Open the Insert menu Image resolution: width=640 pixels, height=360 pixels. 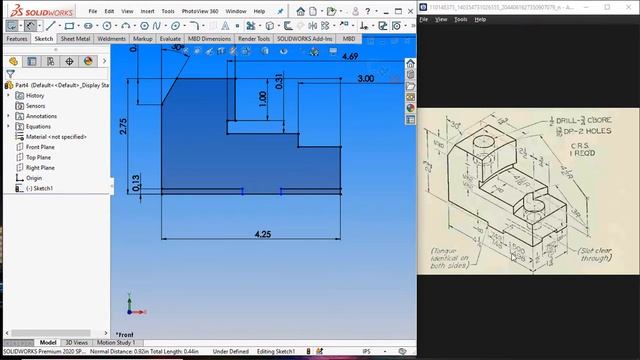tap(147, 11)
